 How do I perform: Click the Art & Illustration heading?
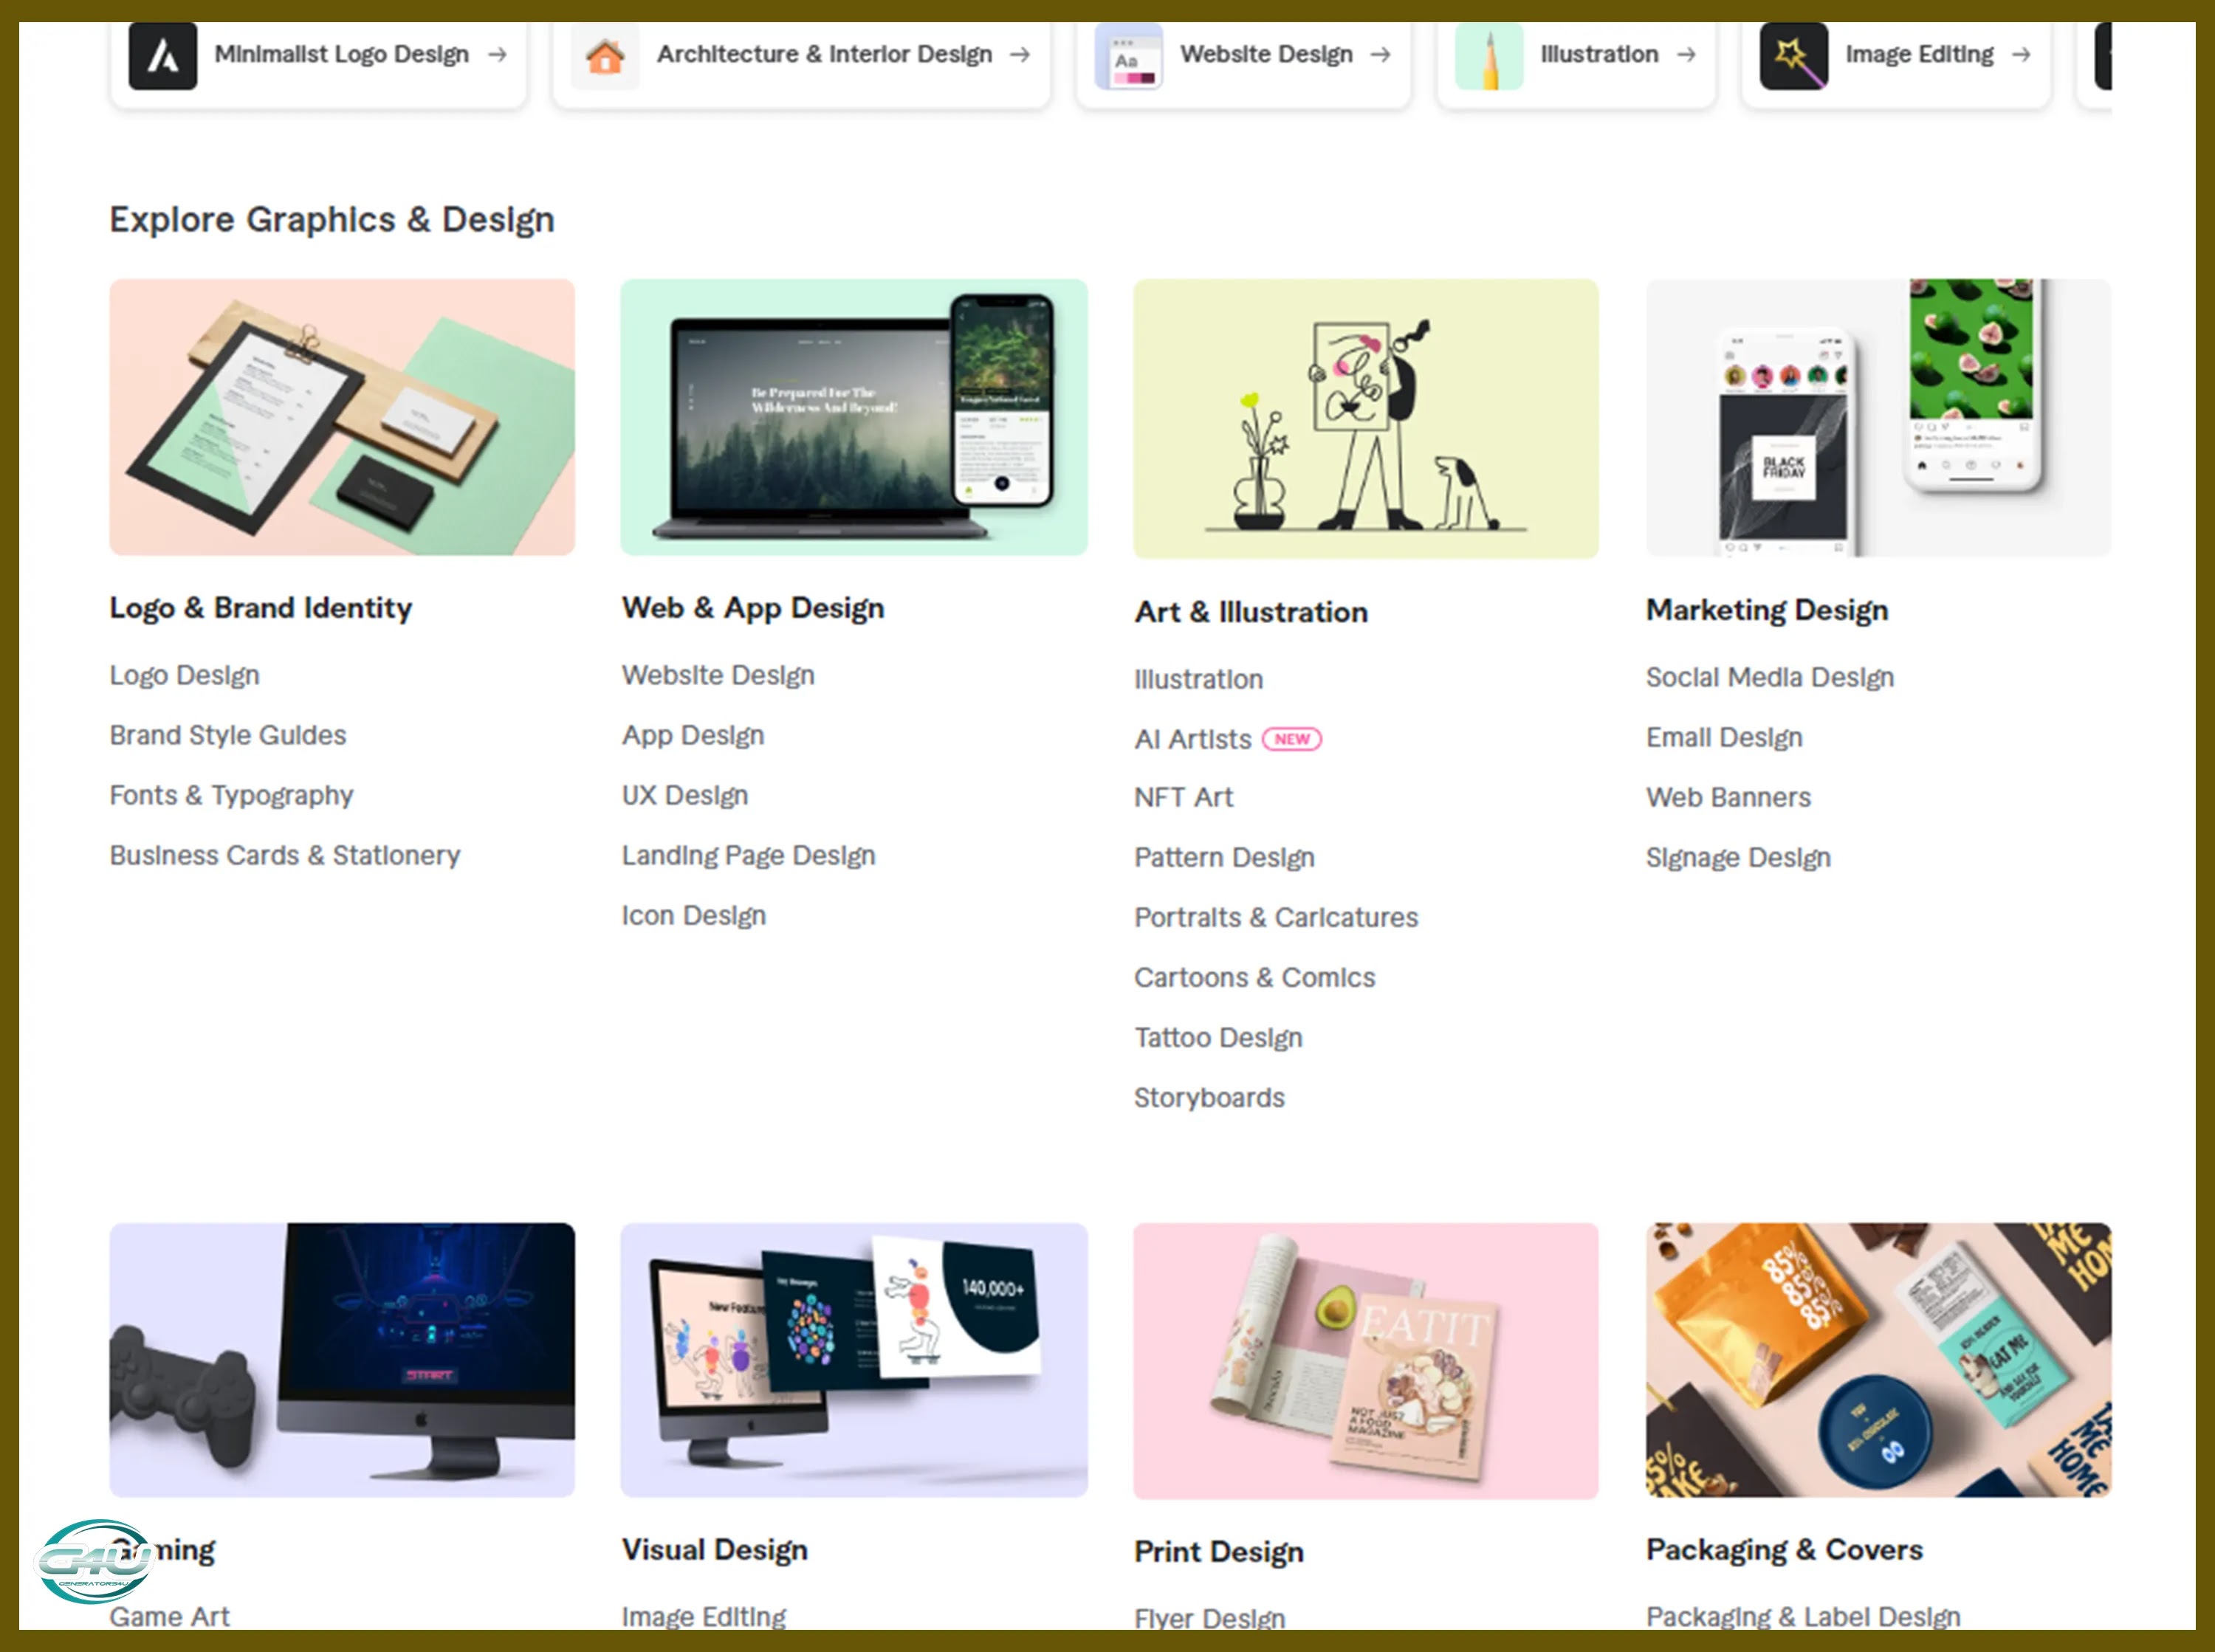point(1251,612)
